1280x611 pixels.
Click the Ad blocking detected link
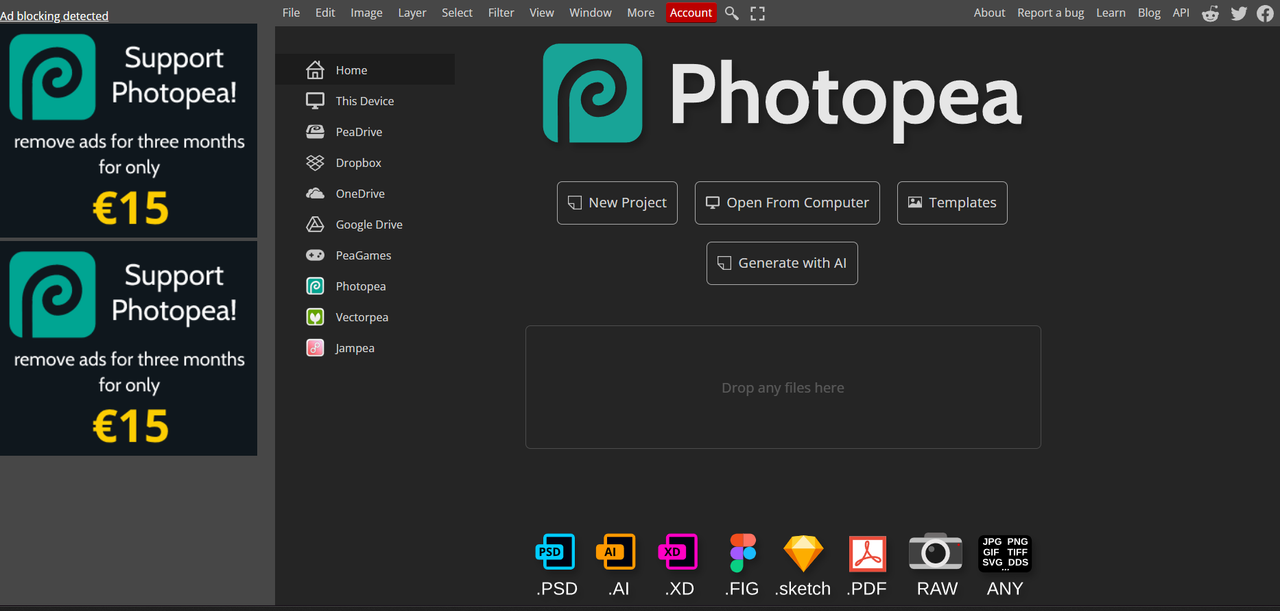(54, 16)
